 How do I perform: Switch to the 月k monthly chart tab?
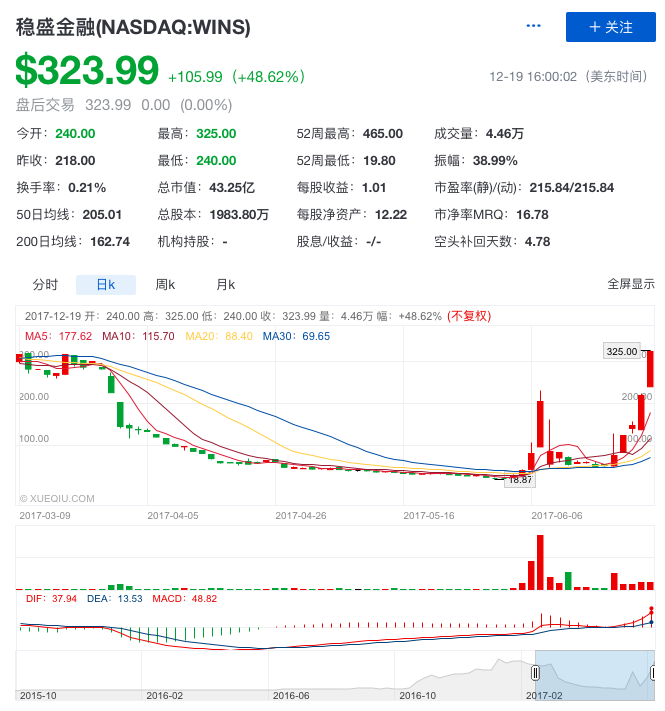coord(225,285)
